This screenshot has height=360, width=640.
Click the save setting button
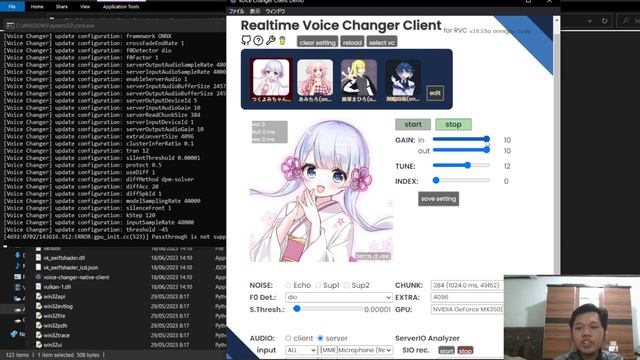(x=438, y=199)
